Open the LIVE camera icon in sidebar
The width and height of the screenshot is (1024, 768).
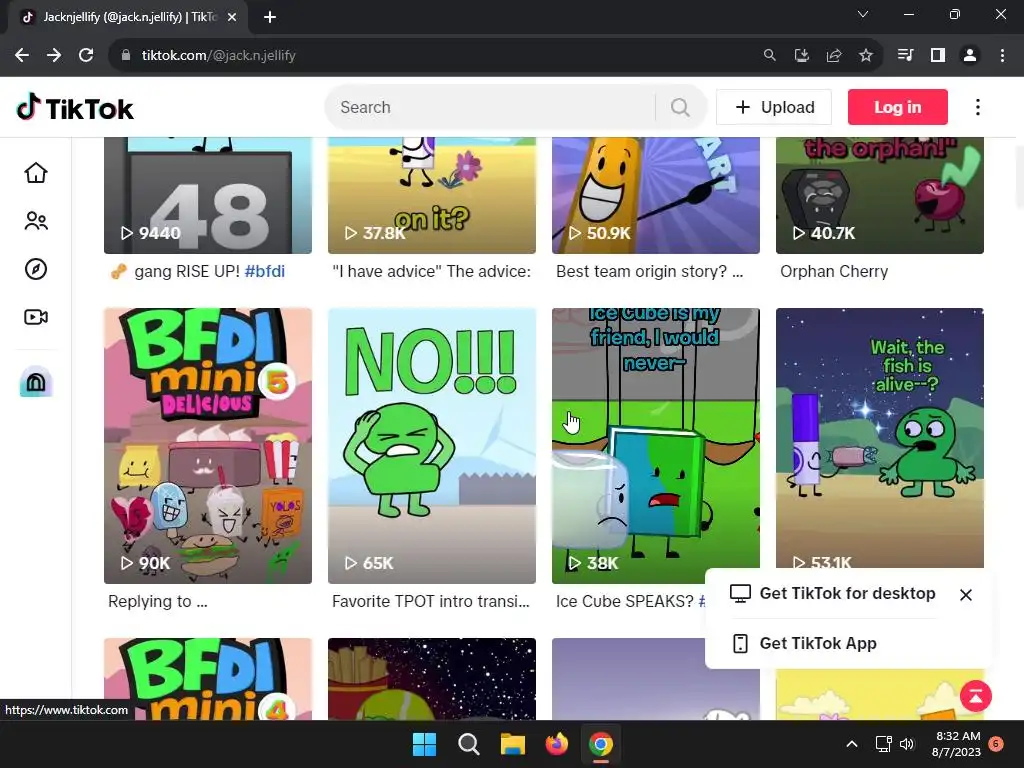[36, 317]
